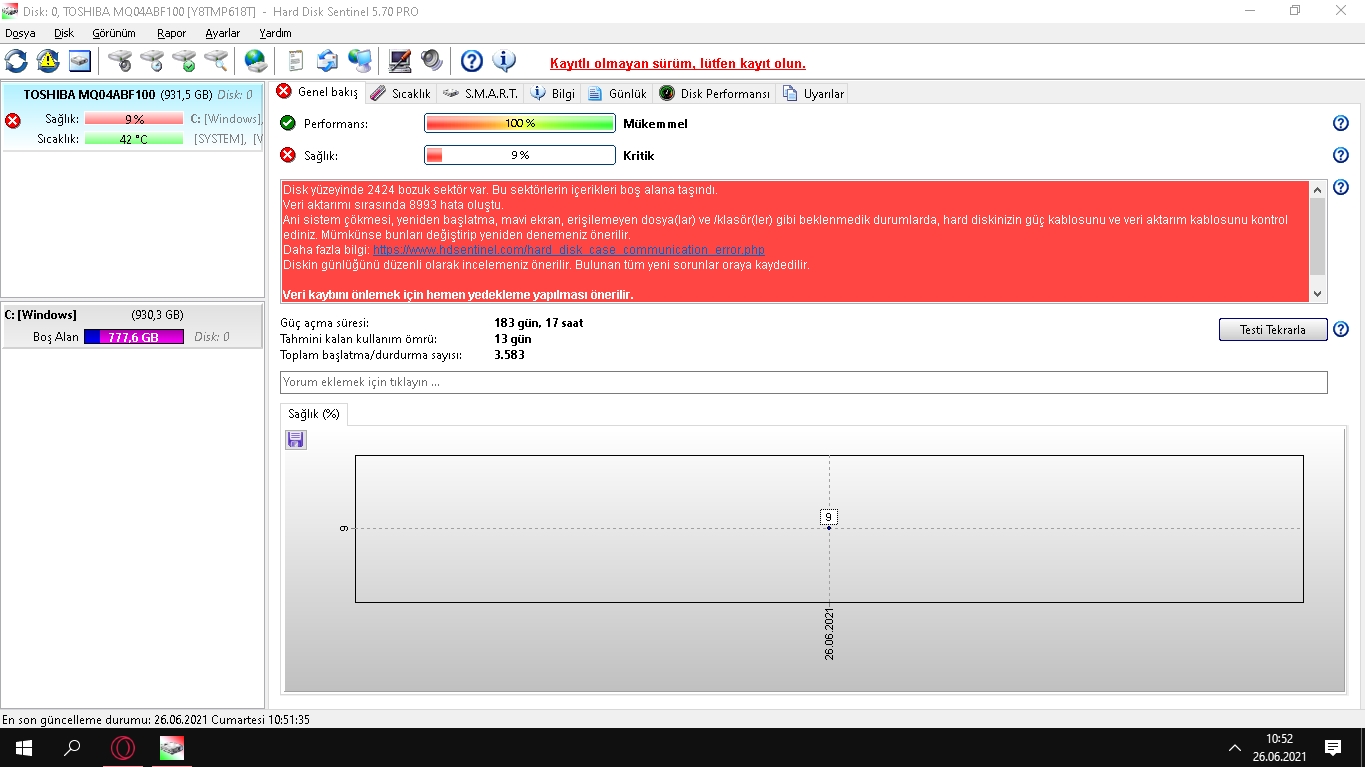
Task: Click the 3.583 start/stop count value
Action: 509,355
